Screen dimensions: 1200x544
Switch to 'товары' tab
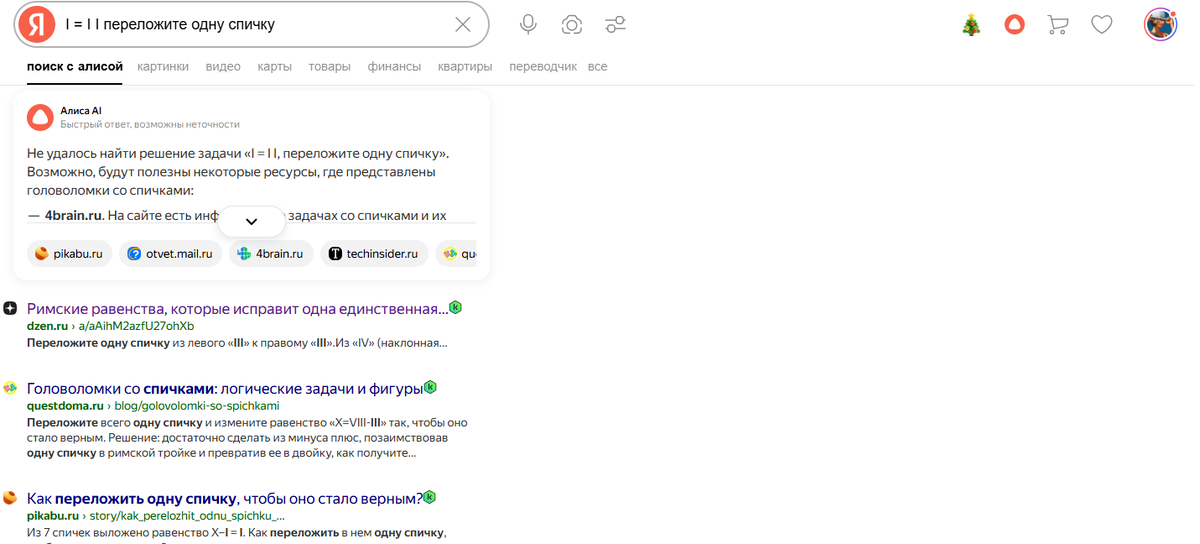[329, 67]
